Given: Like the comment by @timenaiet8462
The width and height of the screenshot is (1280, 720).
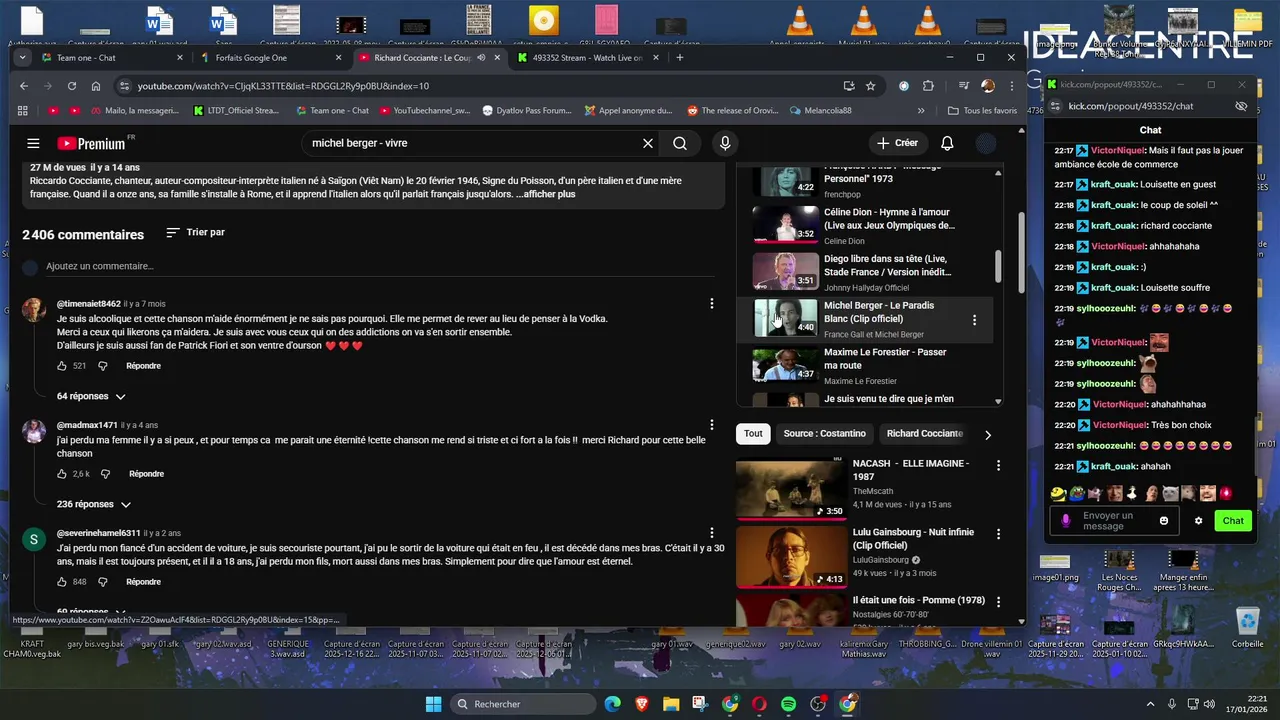Looking at the screenshot, I should (62, 366).
